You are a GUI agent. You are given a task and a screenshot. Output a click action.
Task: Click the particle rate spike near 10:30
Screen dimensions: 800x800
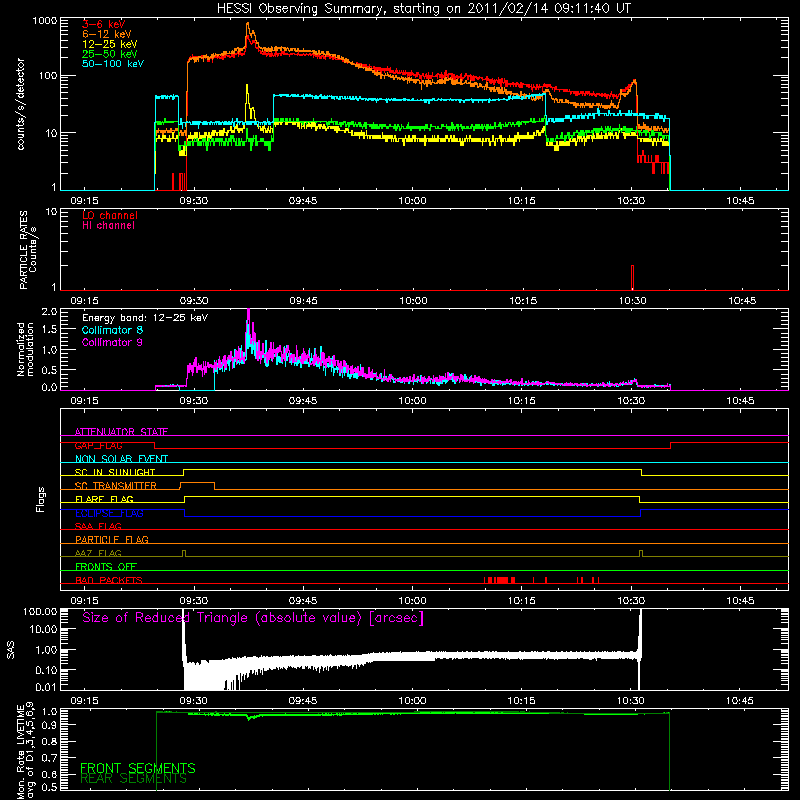632,278
